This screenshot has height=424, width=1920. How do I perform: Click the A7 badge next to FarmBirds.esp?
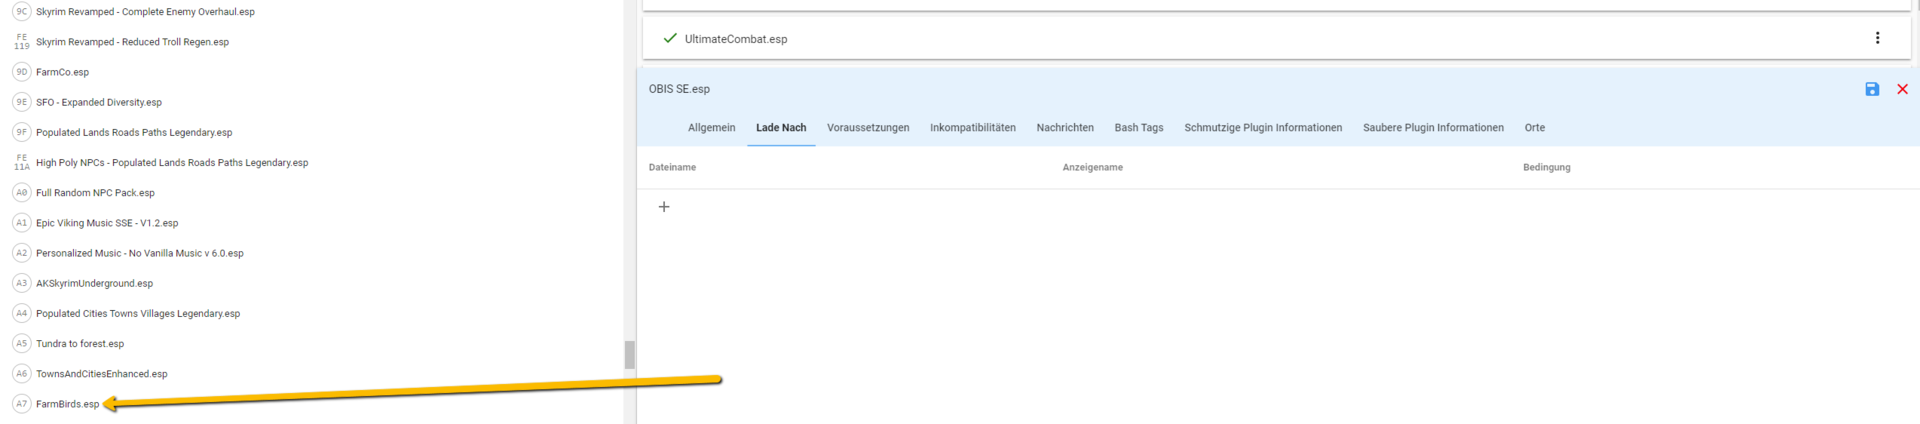click(x=22, y=404)
